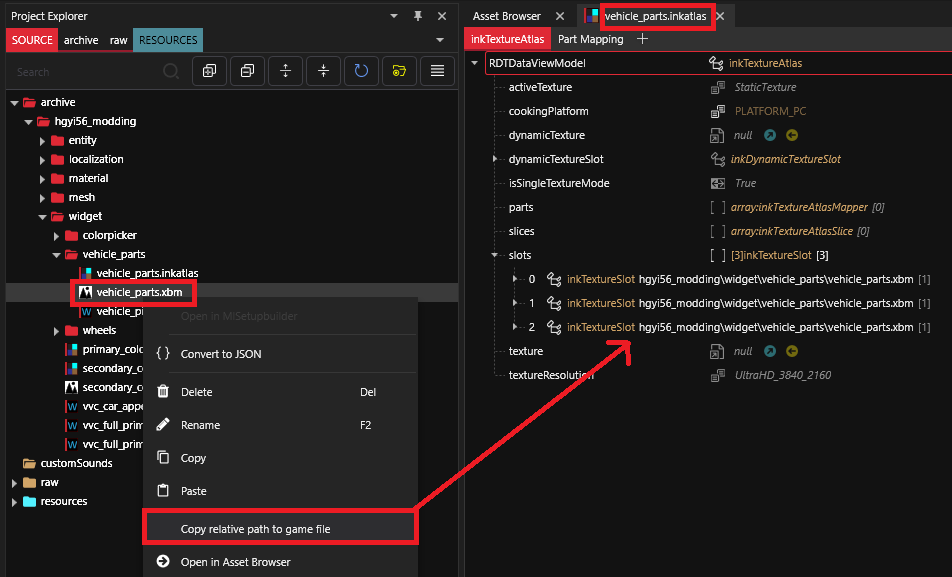Viewport: 952px width, 577px height.
Task: Expand the dynamicTextureSlot property
Action: (494, 159)
